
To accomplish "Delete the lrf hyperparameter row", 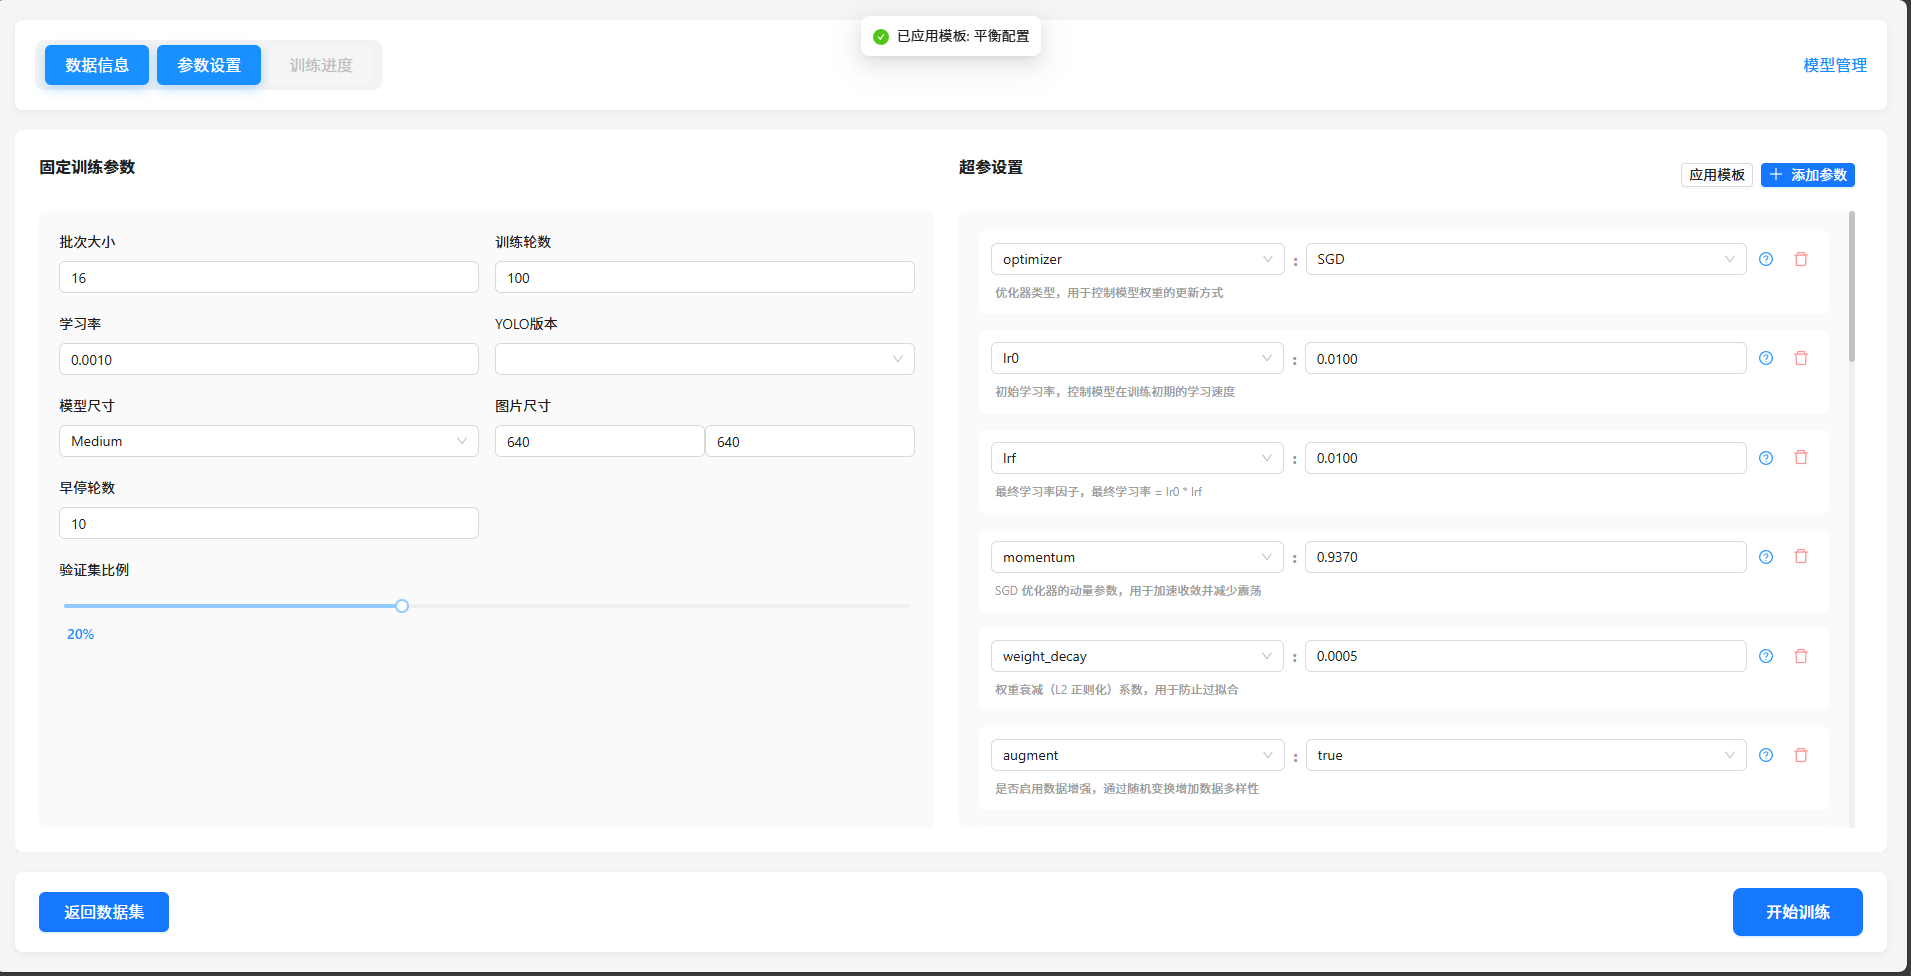I will tap(1801, 457).
